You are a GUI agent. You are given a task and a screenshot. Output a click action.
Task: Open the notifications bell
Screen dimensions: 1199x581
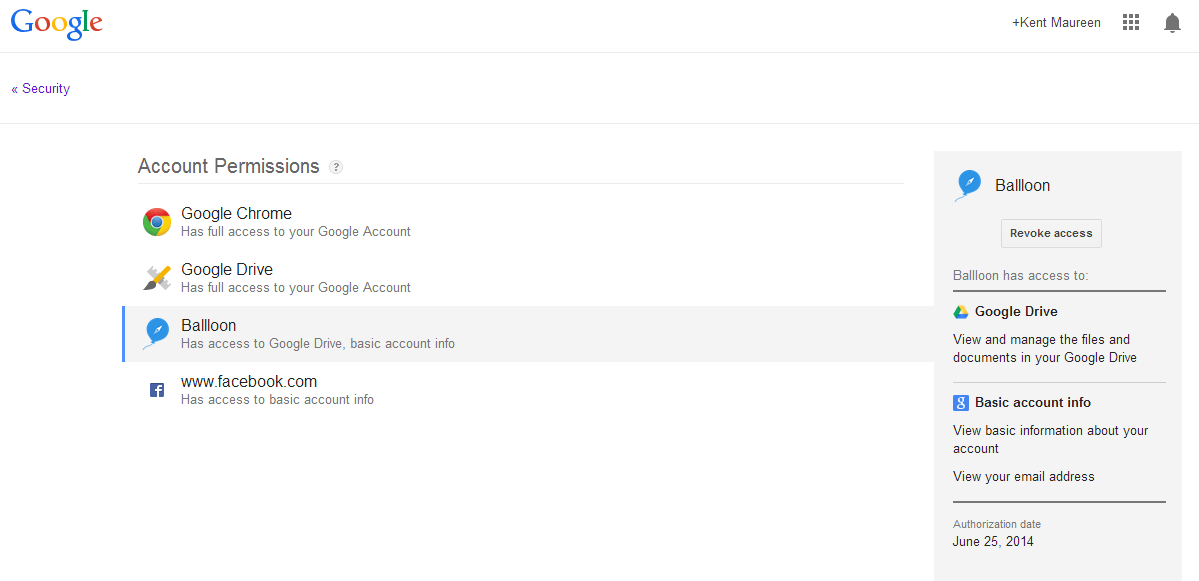tap(1172, 23)
